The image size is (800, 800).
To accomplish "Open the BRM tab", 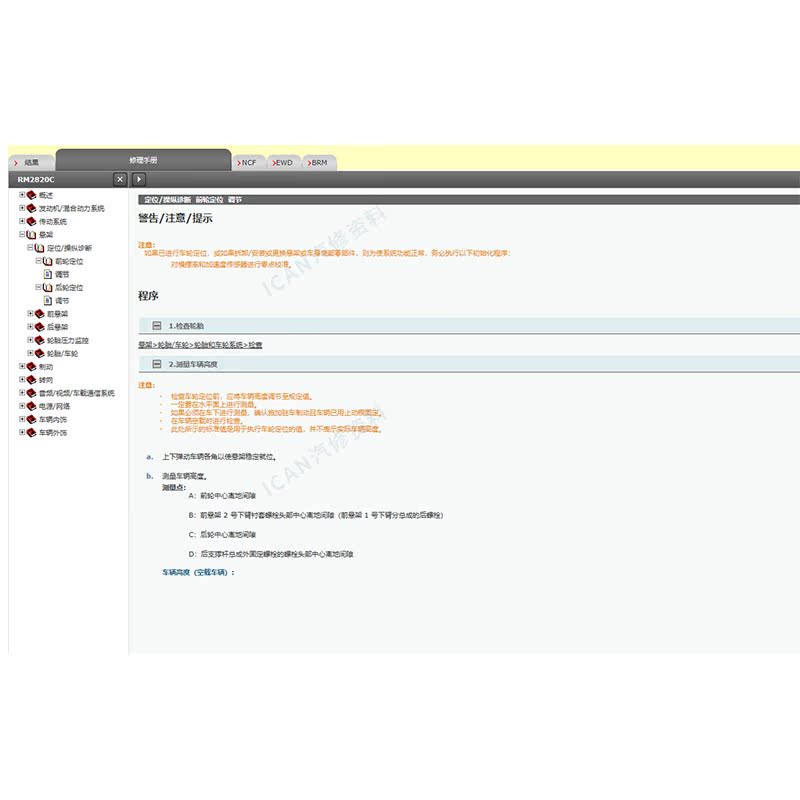I will pos(319,163).
